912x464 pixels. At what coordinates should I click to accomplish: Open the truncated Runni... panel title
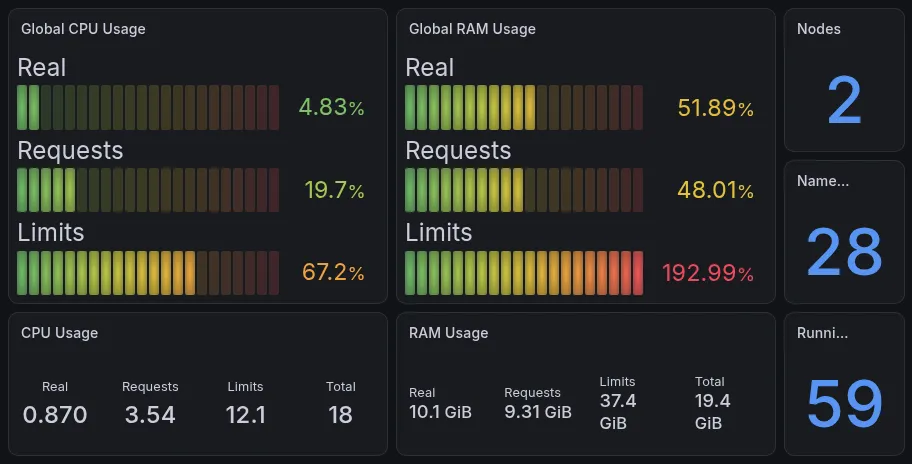[822, 333]
